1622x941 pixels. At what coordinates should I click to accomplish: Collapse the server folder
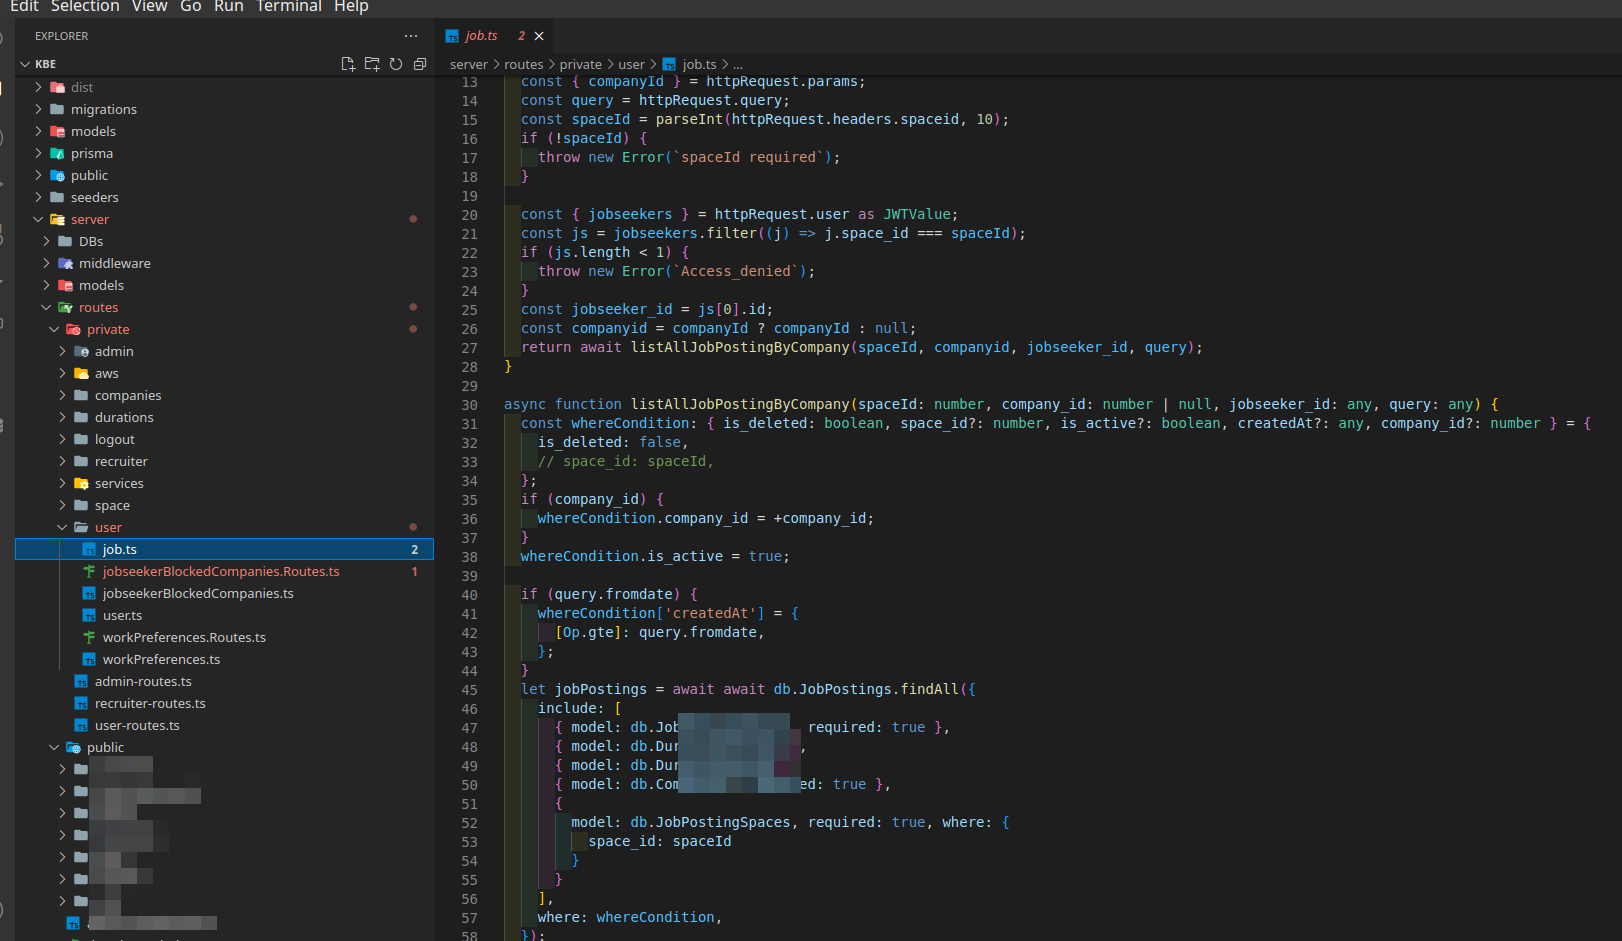[89, 220]
